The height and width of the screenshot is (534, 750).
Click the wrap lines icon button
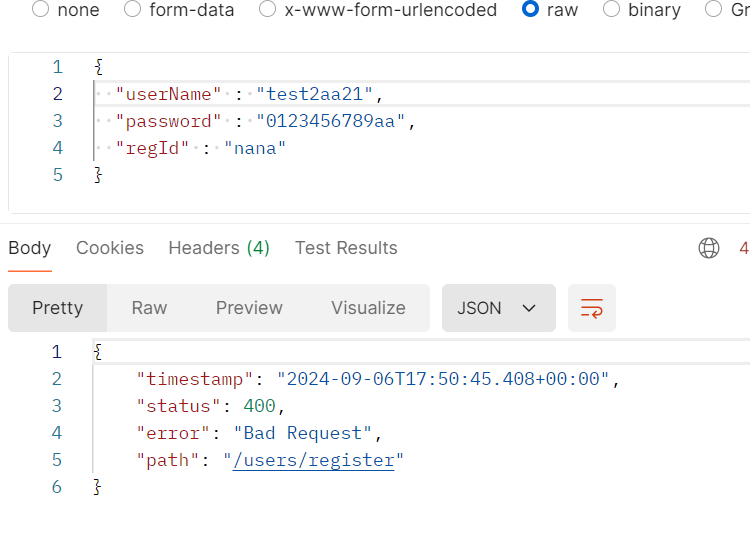[591, 308]
